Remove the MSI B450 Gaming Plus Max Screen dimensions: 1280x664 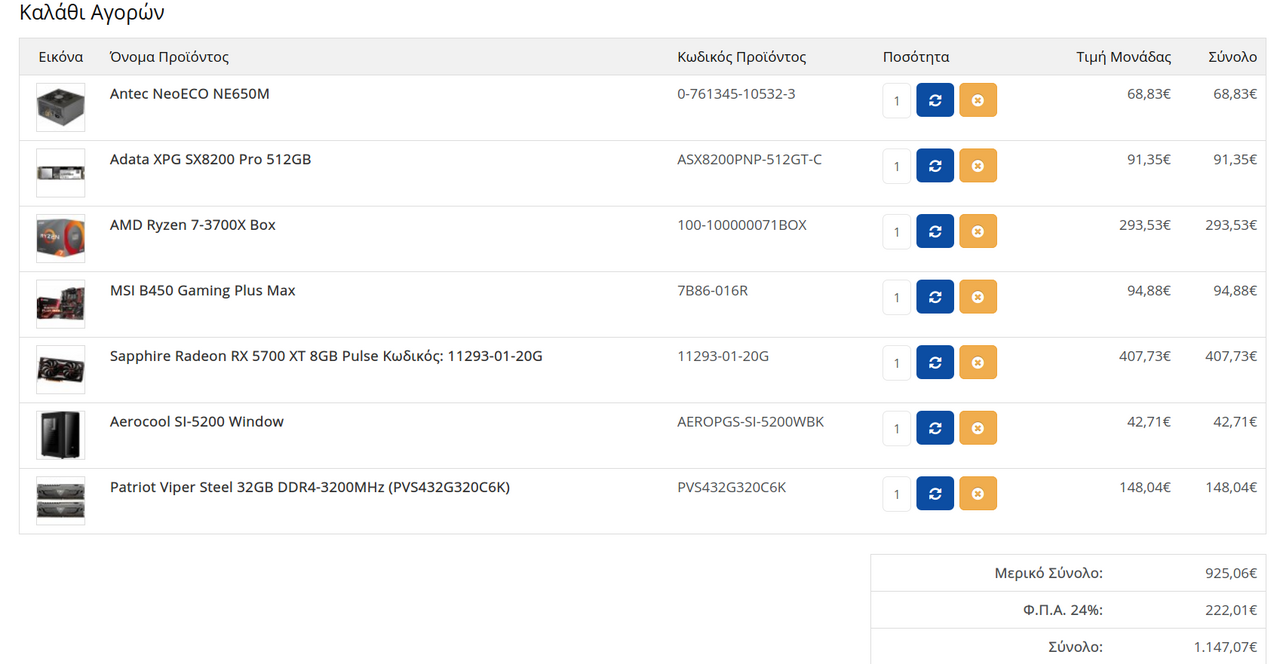(x=978, y=297)
